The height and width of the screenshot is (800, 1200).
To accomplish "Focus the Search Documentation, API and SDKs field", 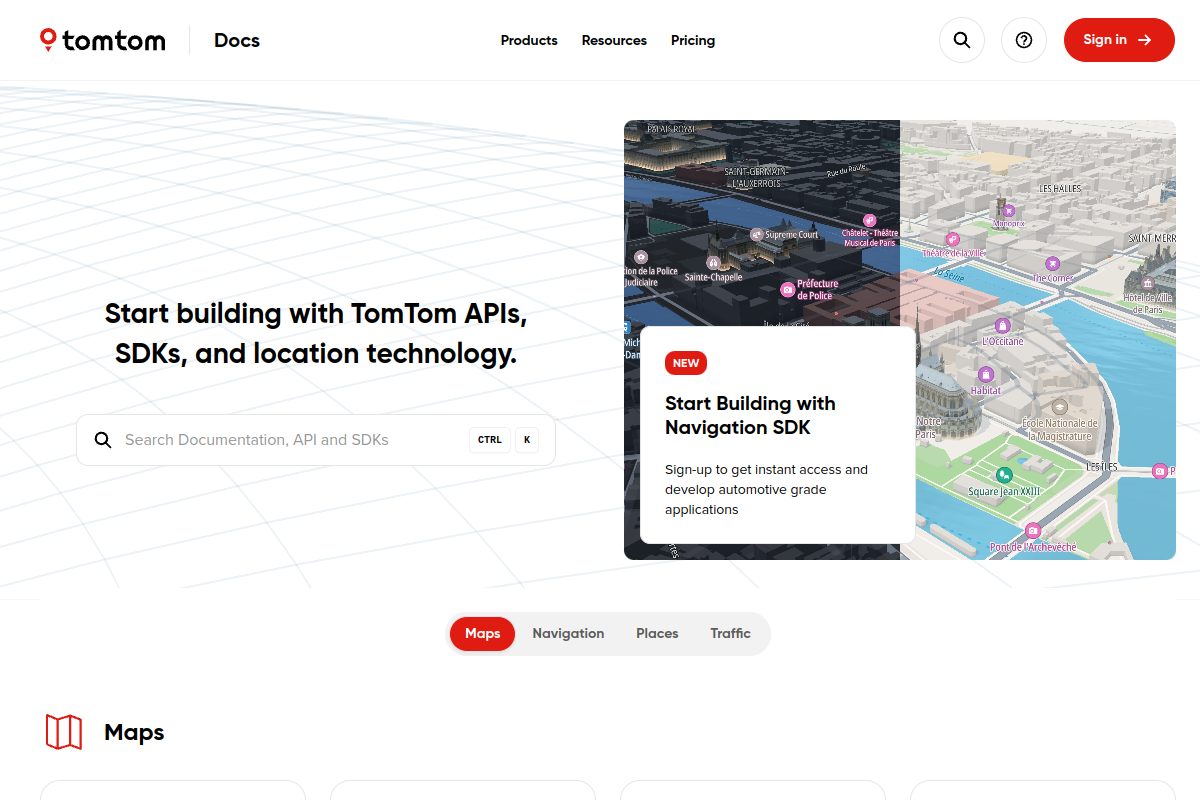I will pos(316,440).
